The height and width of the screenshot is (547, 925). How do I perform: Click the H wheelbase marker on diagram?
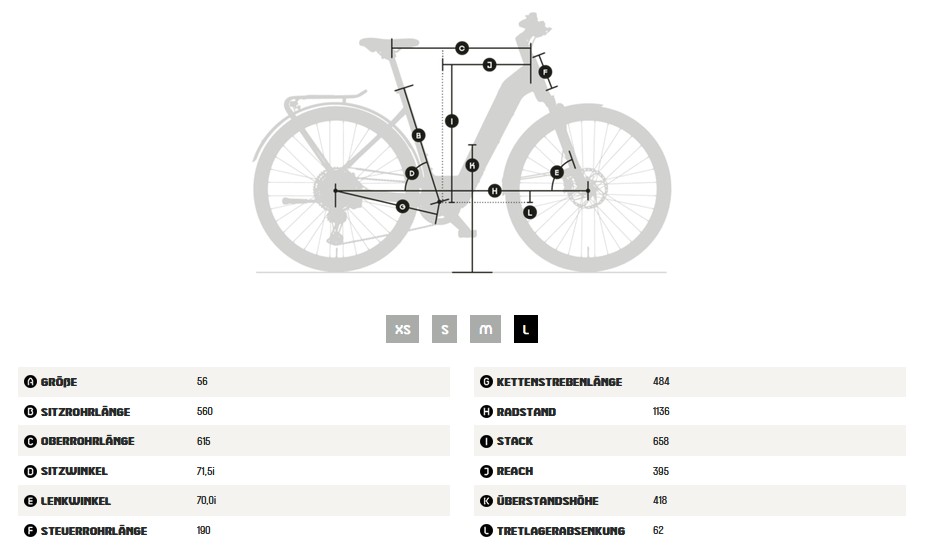[494, 191]
